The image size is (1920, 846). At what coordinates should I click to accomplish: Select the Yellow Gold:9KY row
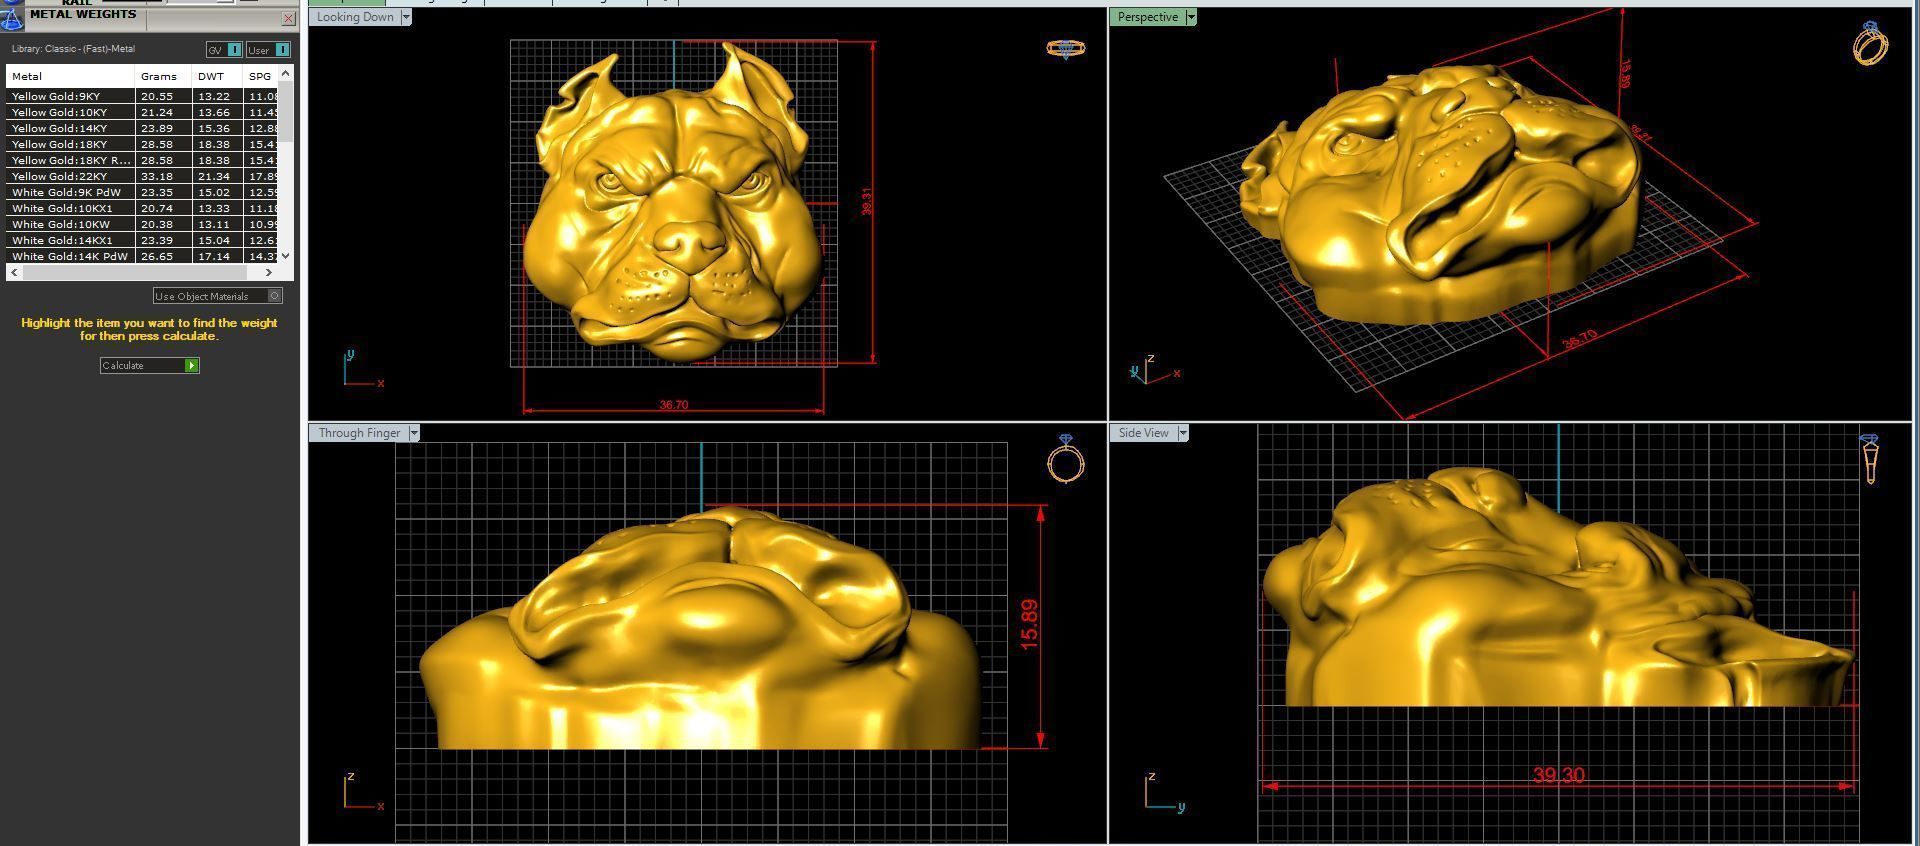click(x=142, y=96)
